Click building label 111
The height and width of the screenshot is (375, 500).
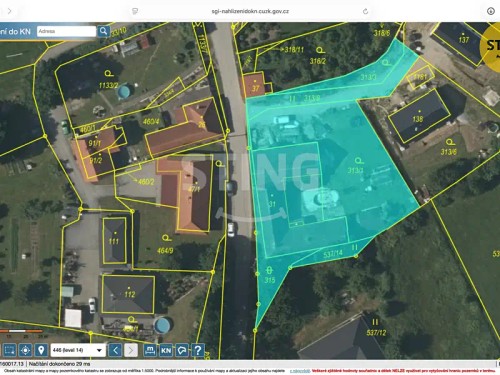pyautogui.click(x=114, y=241)
